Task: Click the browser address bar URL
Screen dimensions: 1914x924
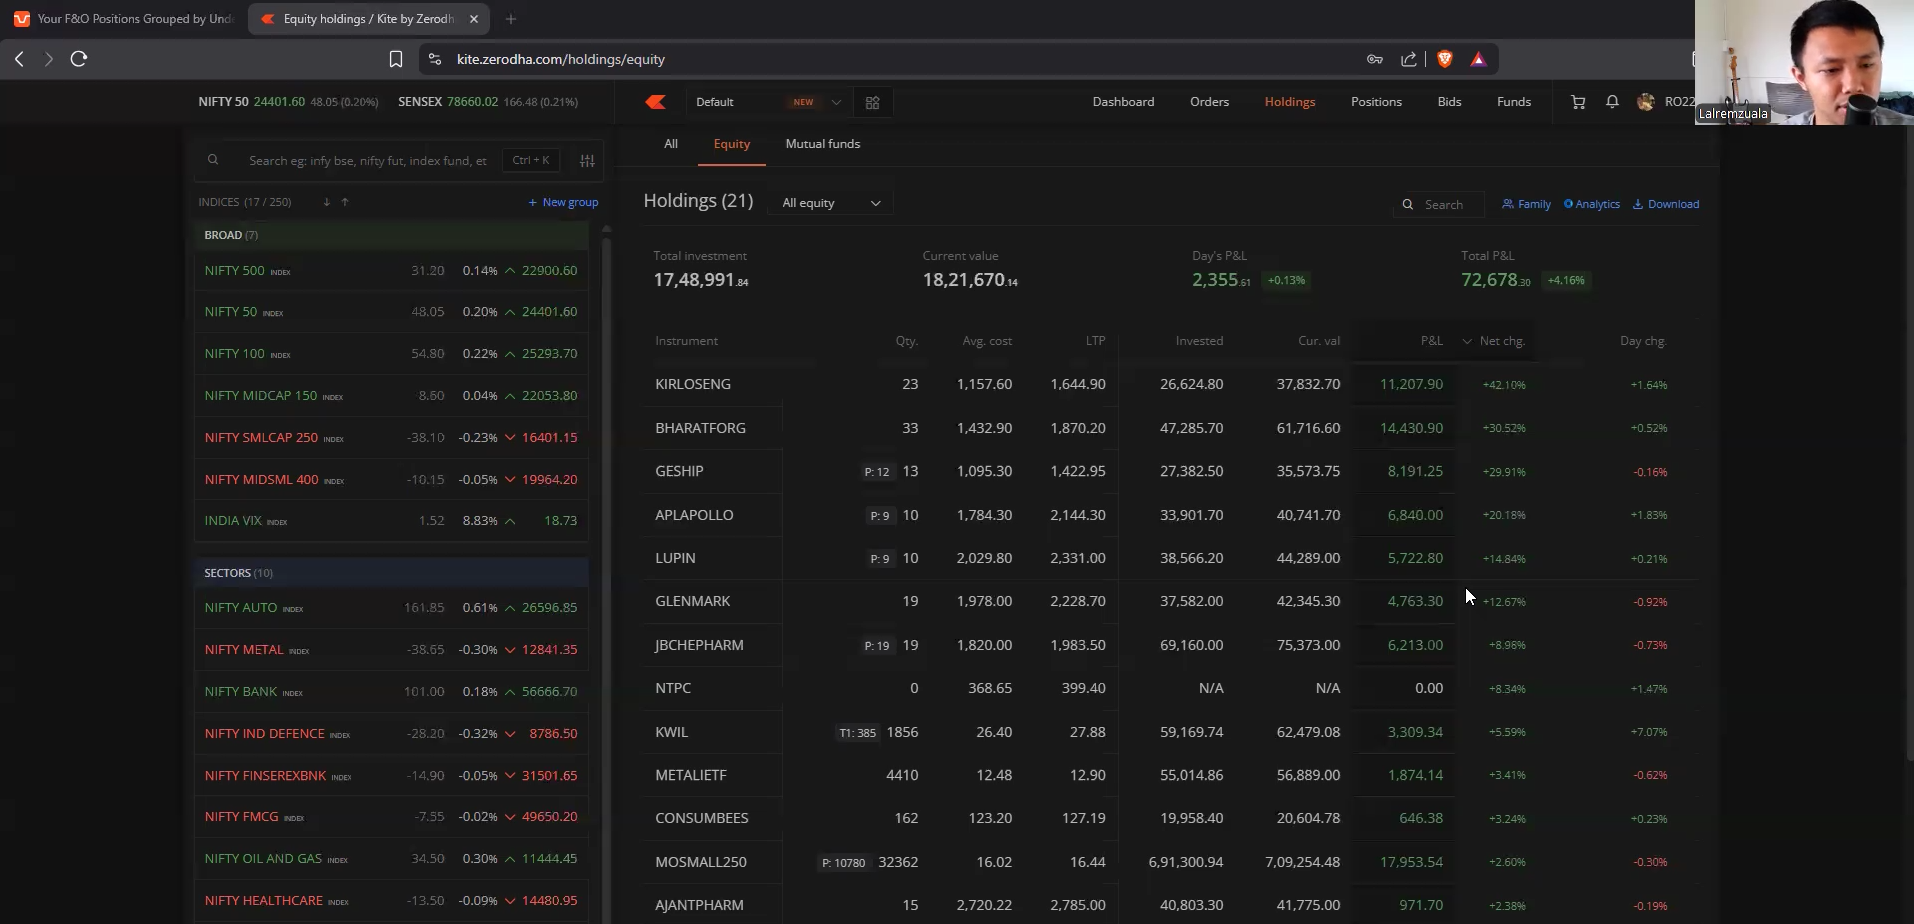Action: pyautogui.click(x=561, y=59)
